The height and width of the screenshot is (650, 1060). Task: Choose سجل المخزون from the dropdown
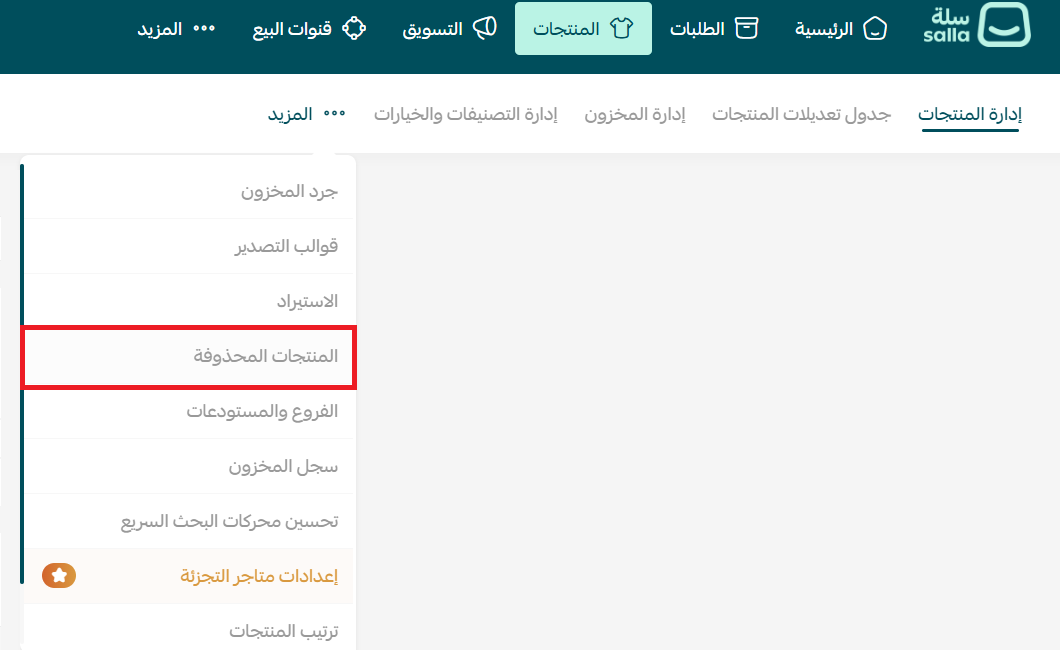tap(189, 466)
